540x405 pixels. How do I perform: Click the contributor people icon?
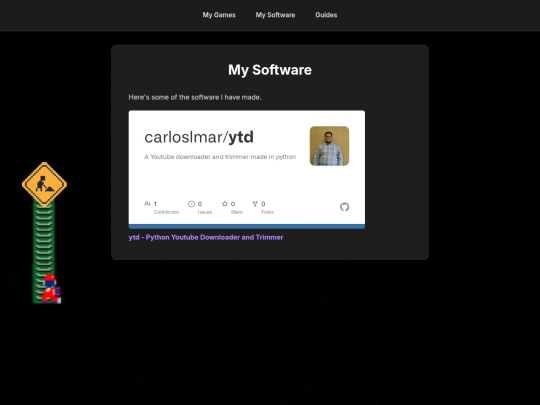pyautogui.click(x=147, y=204)
